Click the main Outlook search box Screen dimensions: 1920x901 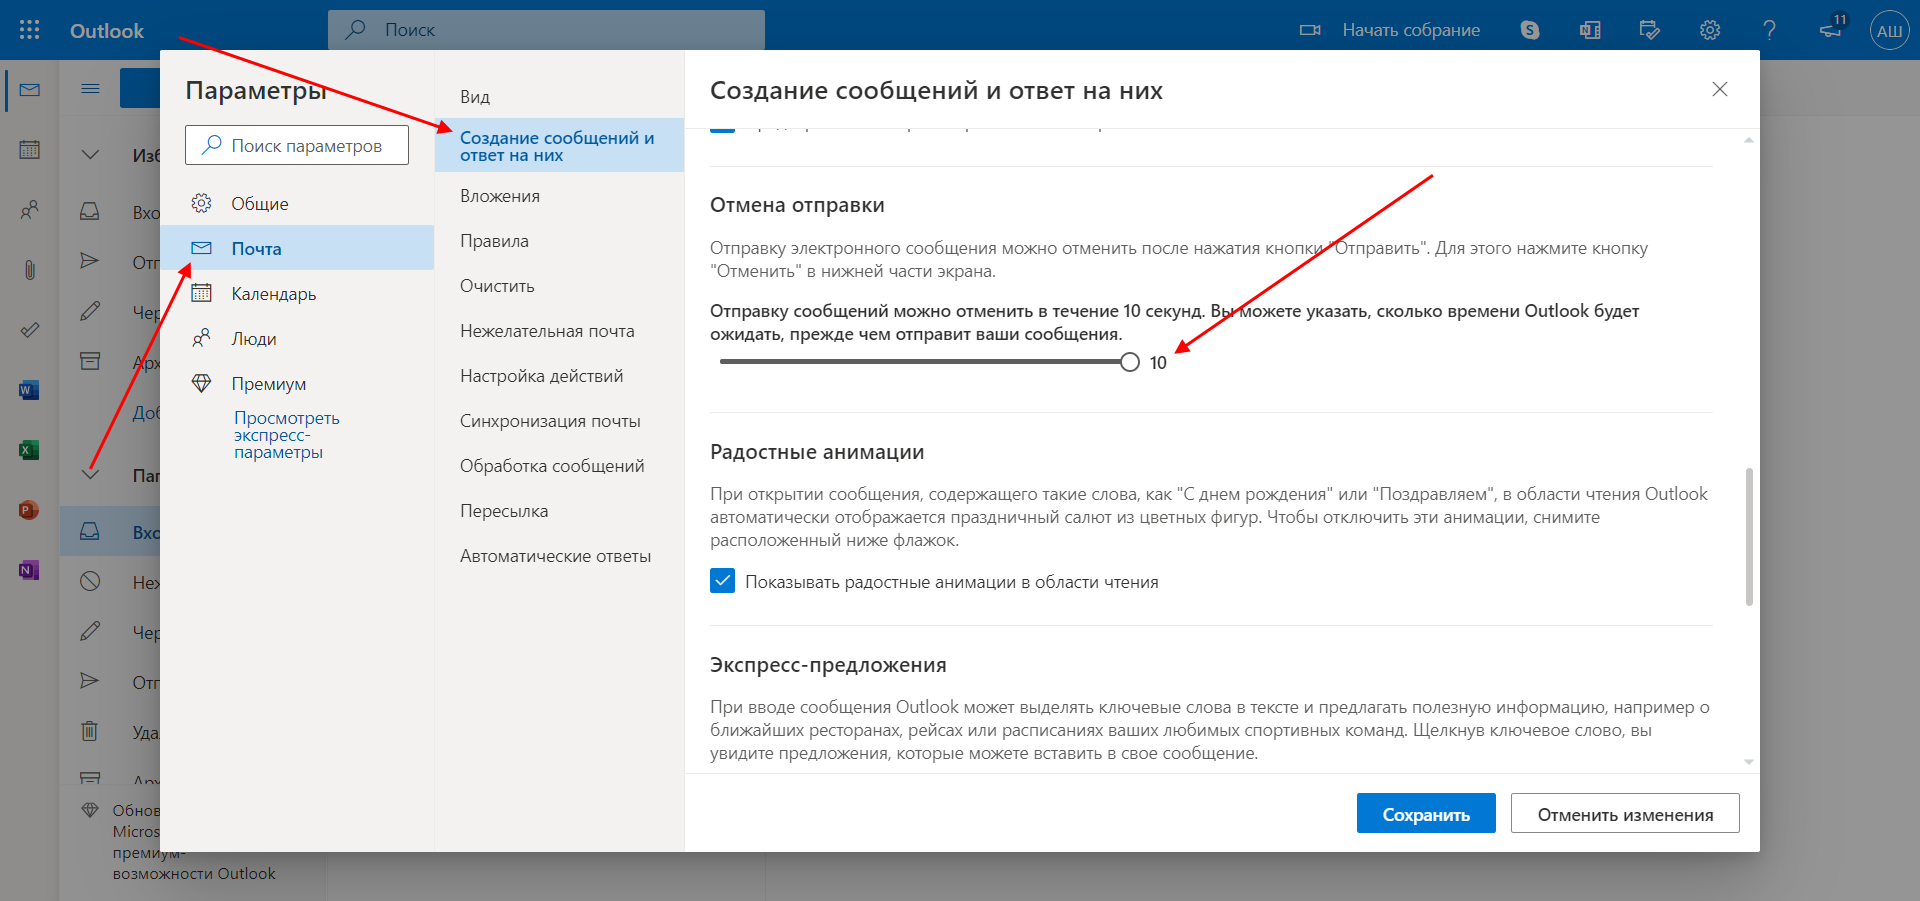coord(546,30)
